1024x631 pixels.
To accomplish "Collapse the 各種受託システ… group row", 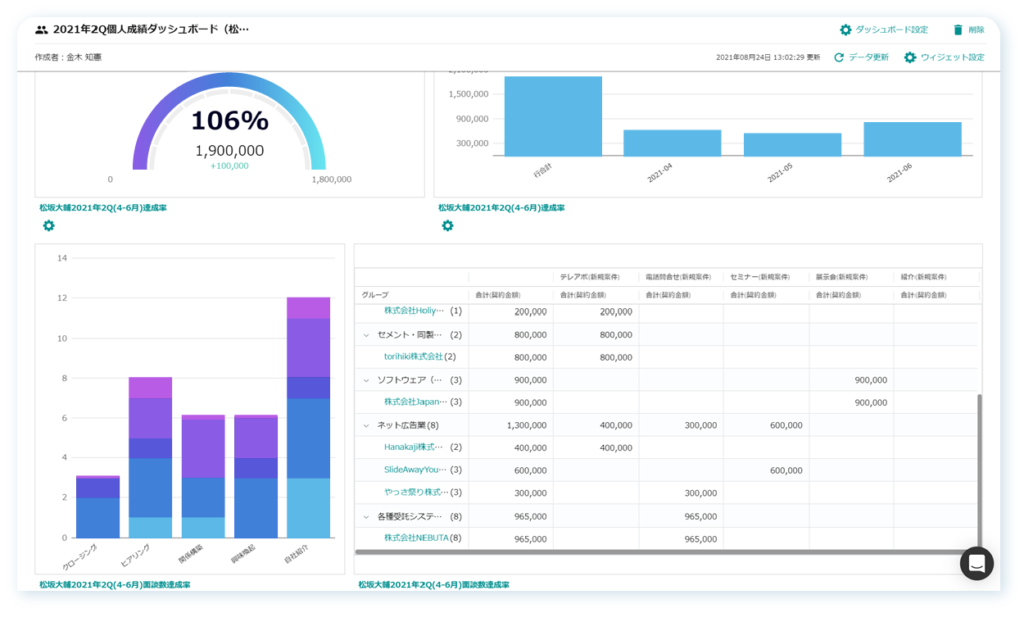I will pos(366,516).
